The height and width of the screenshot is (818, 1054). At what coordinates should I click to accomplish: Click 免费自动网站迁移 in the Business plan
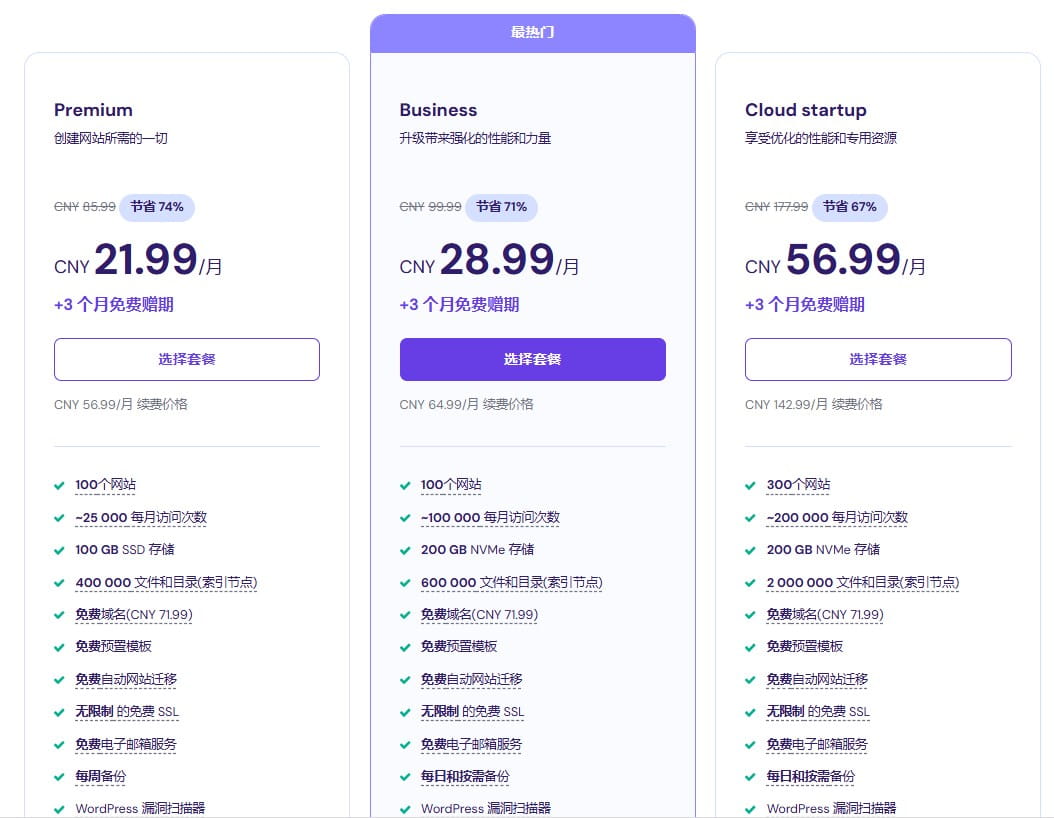(471, 679)
